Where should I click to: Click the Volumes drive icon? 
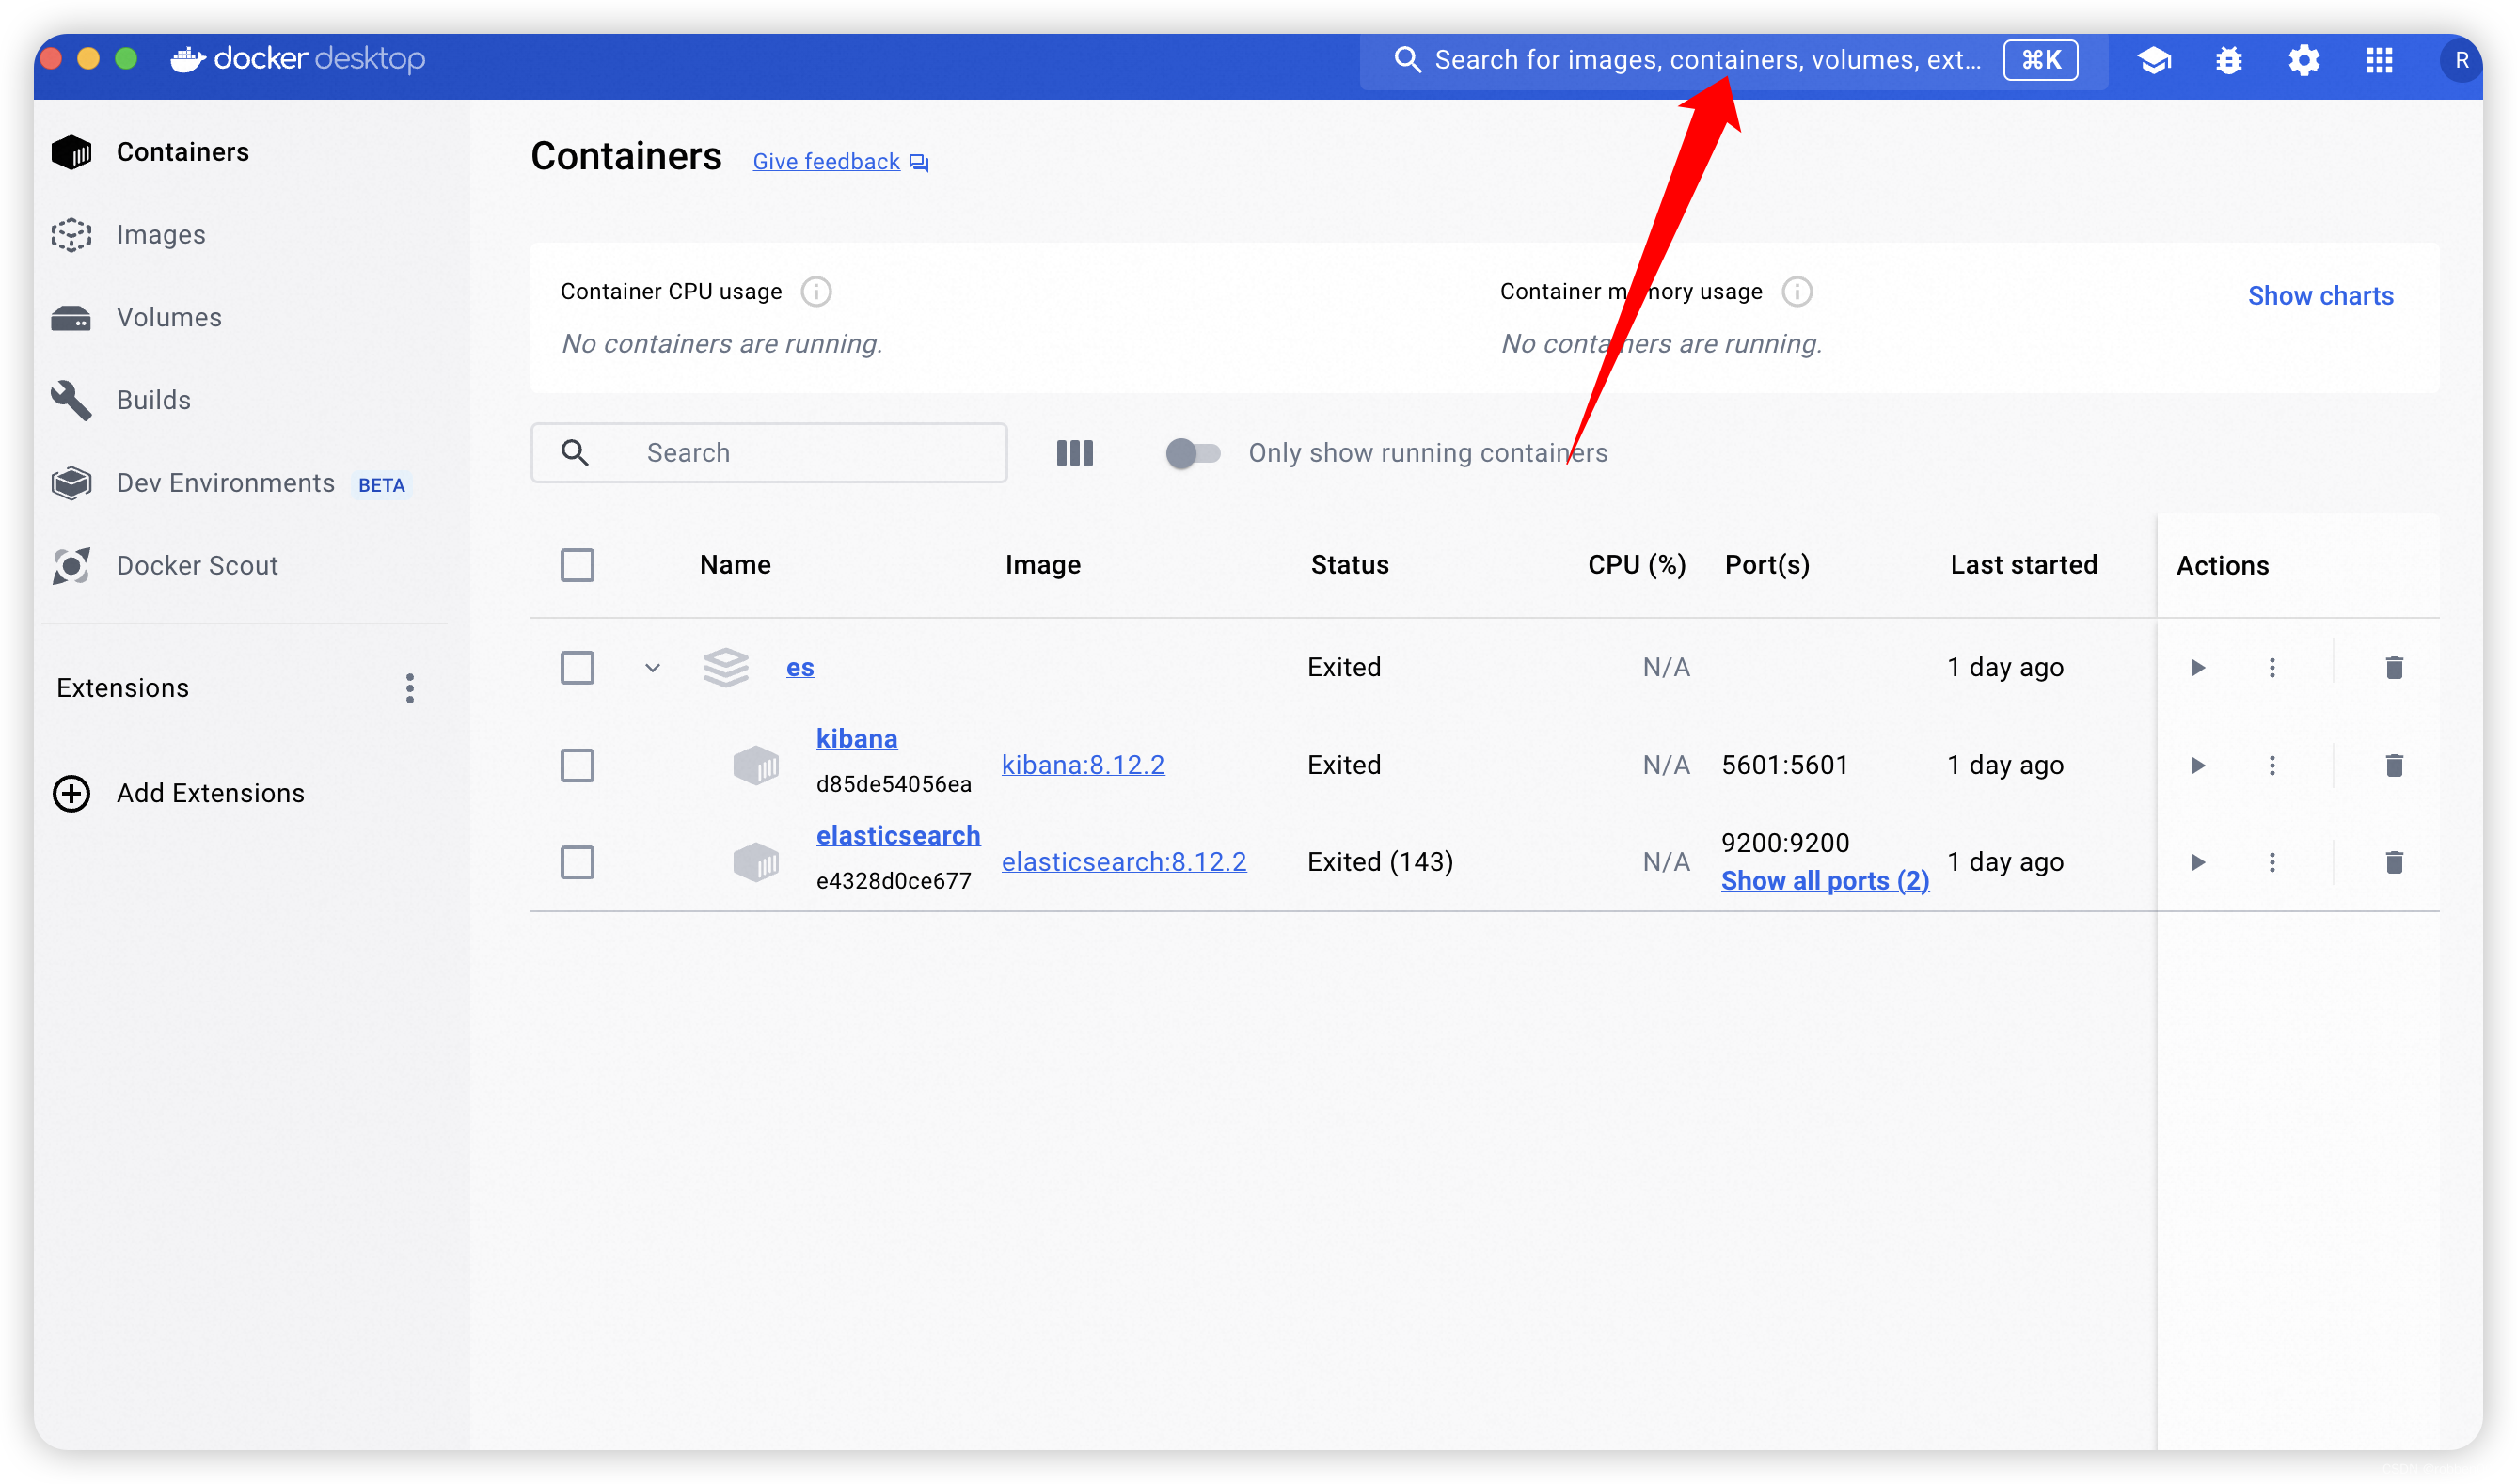(x=71, y=318)
